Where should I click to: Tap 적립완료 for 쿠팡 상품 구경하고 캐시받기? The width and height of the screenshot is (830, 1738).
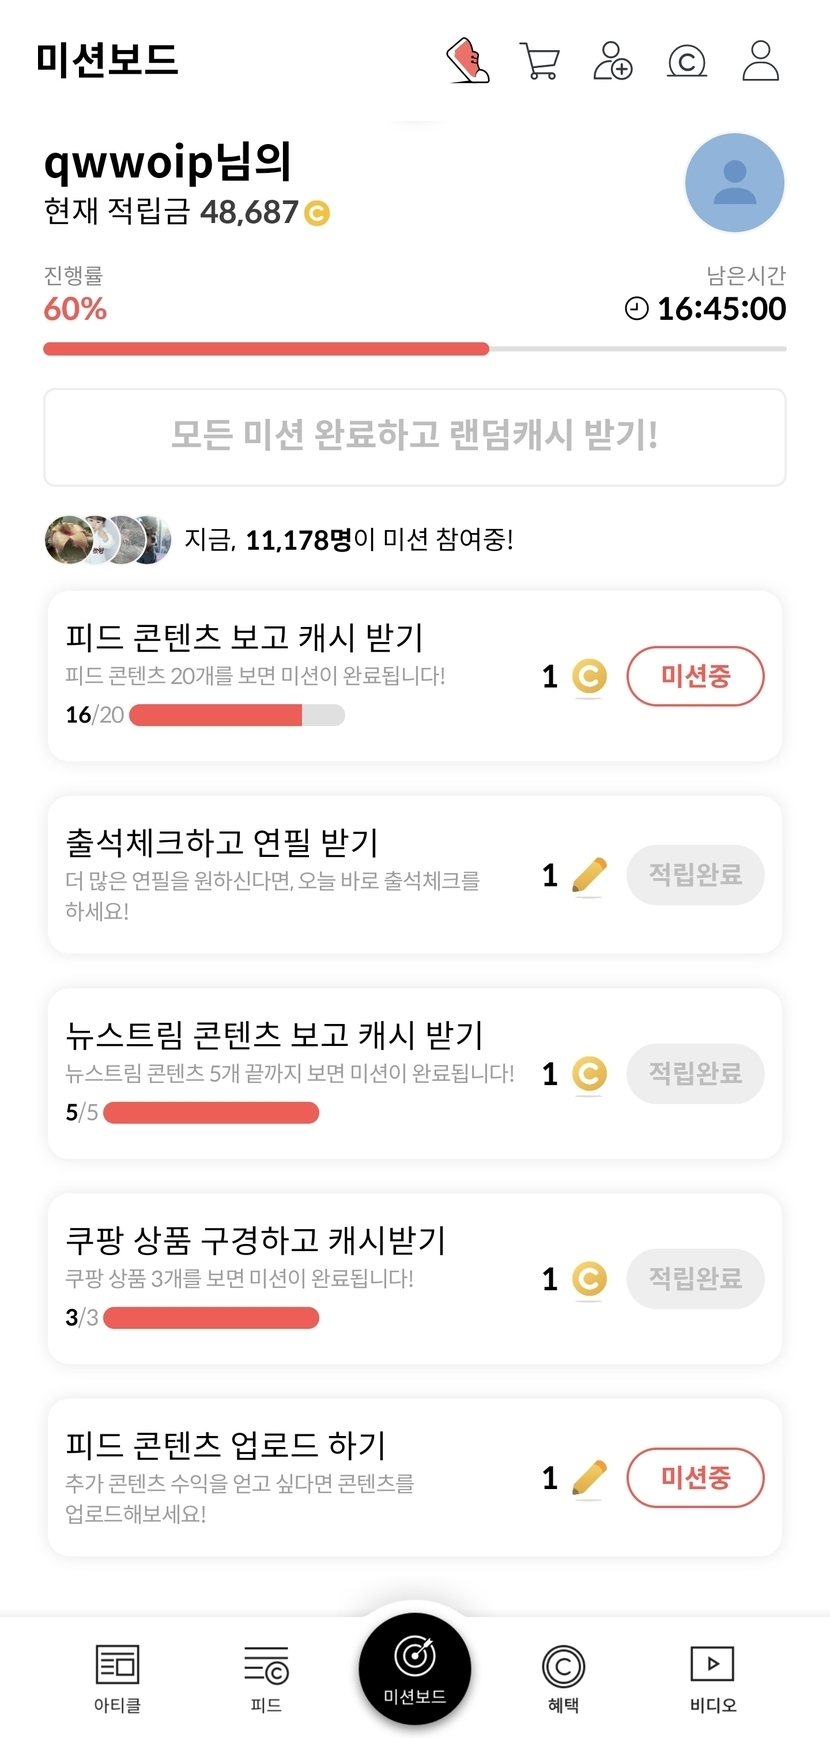coord(695,1278)
